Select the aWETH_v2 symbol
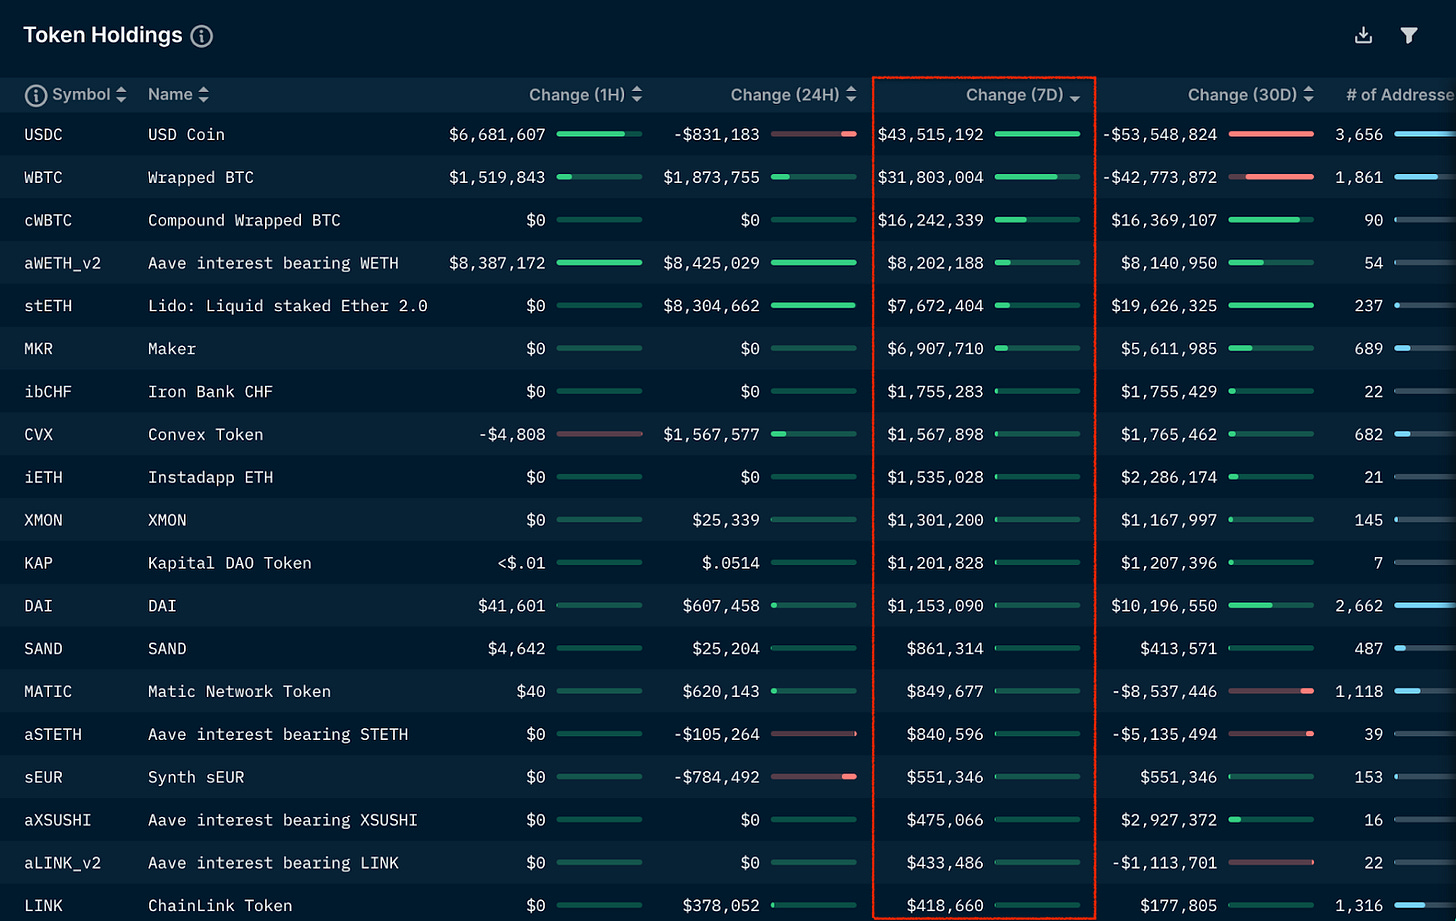Viewport: 1456px width, 921px height. click(62, 263)
